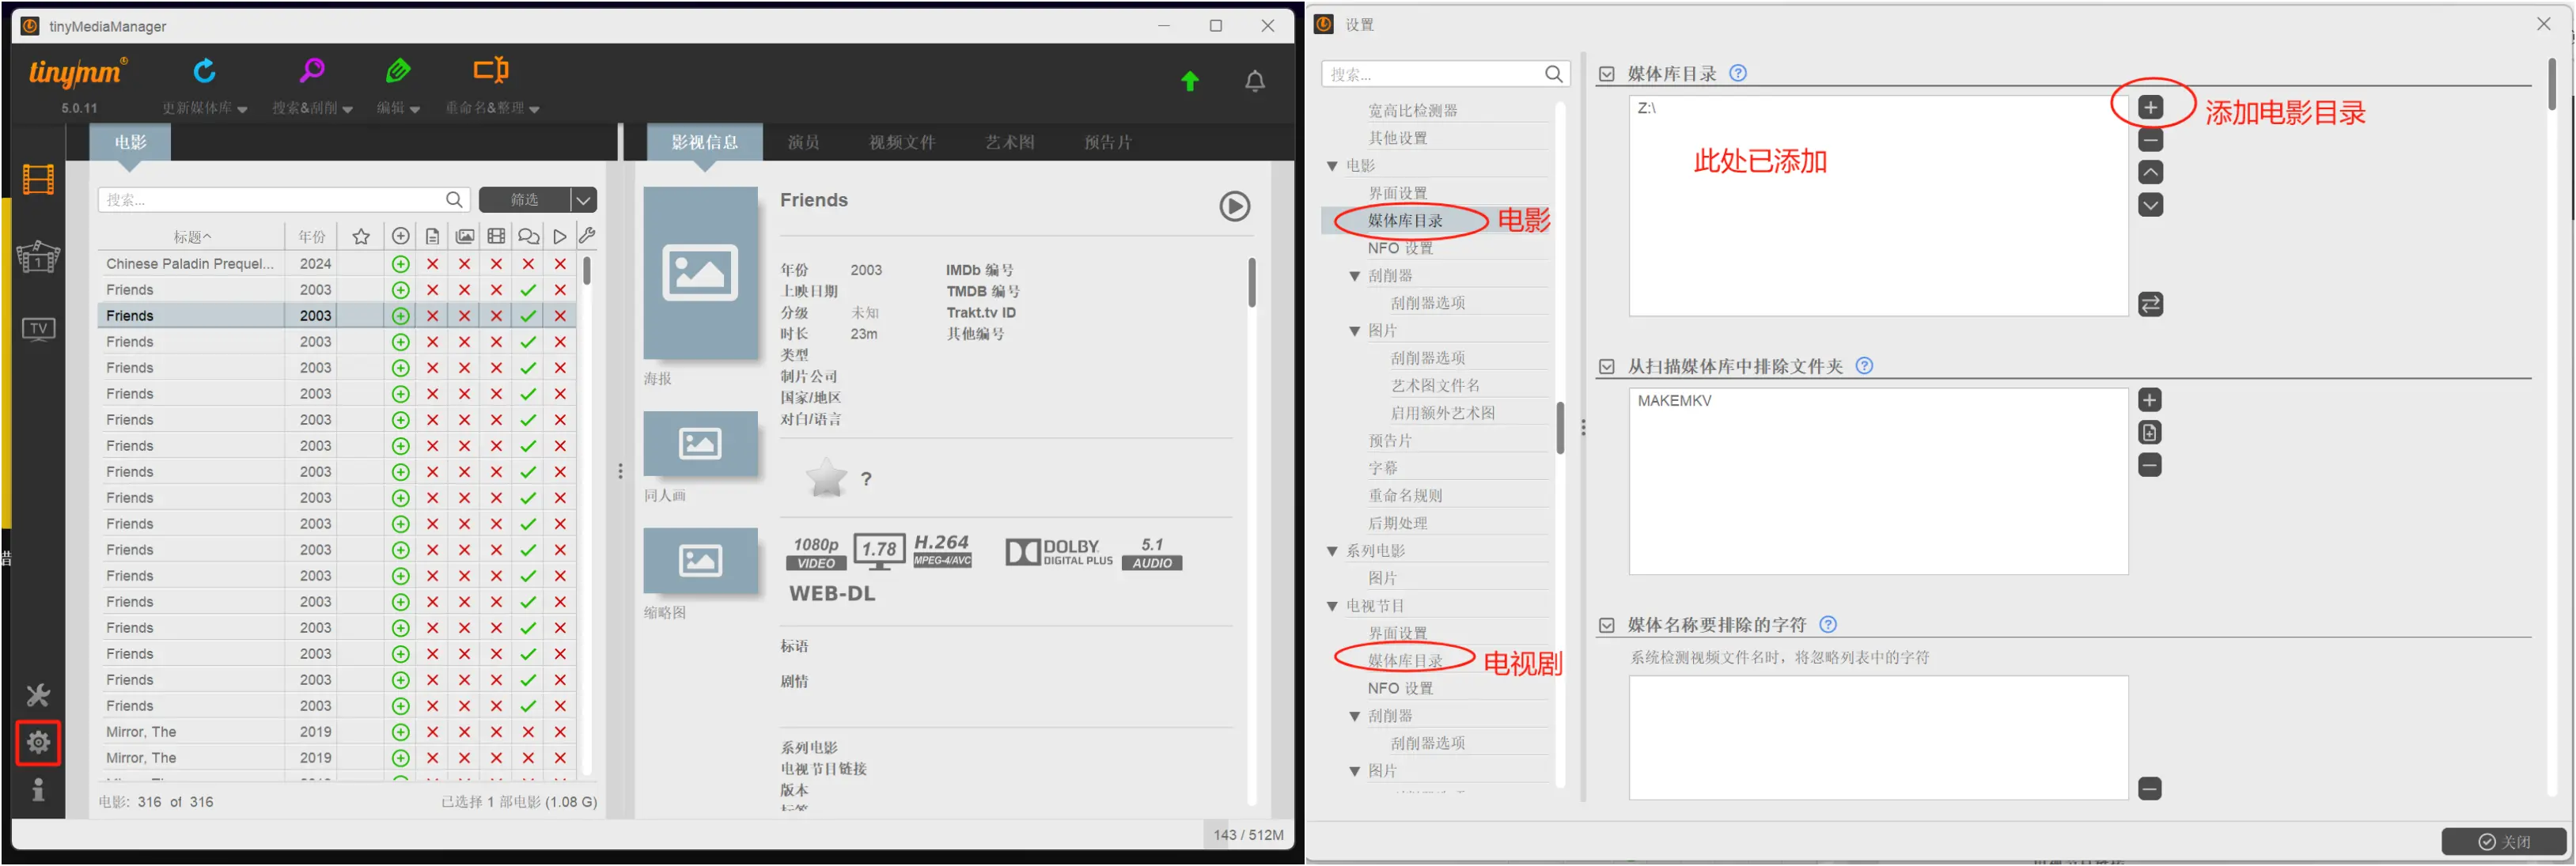The height and width of the screenshot is (866, 2576).
Task: Switch to TV shows module in sidebar
Action: (x=38, y=329)
